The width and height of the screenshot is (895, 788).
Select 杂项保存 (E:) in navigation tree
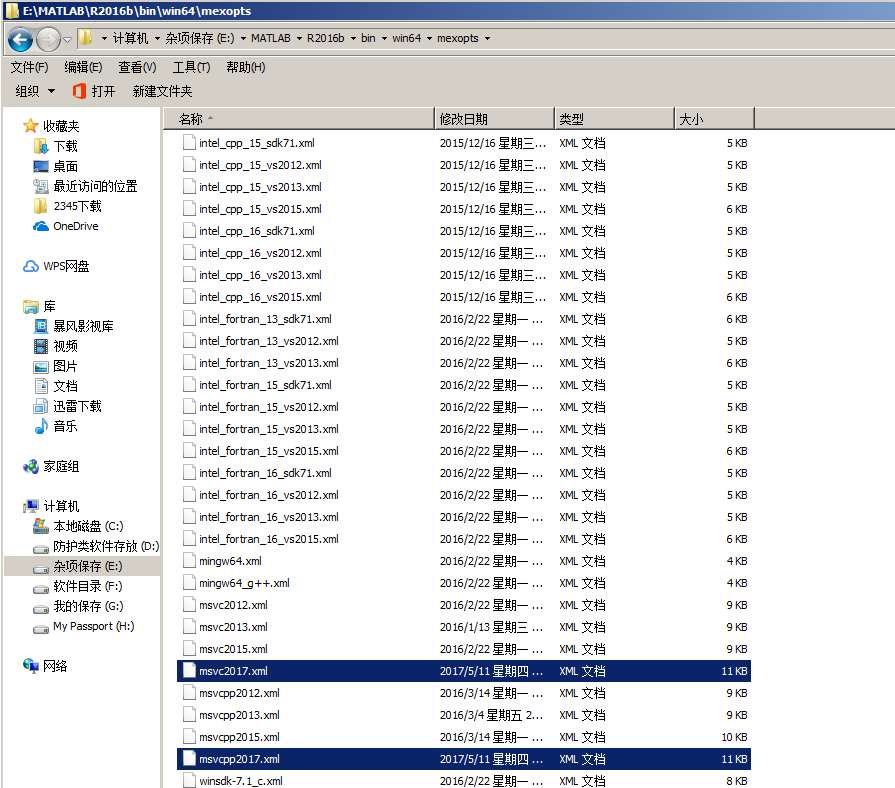click(82, 566)
